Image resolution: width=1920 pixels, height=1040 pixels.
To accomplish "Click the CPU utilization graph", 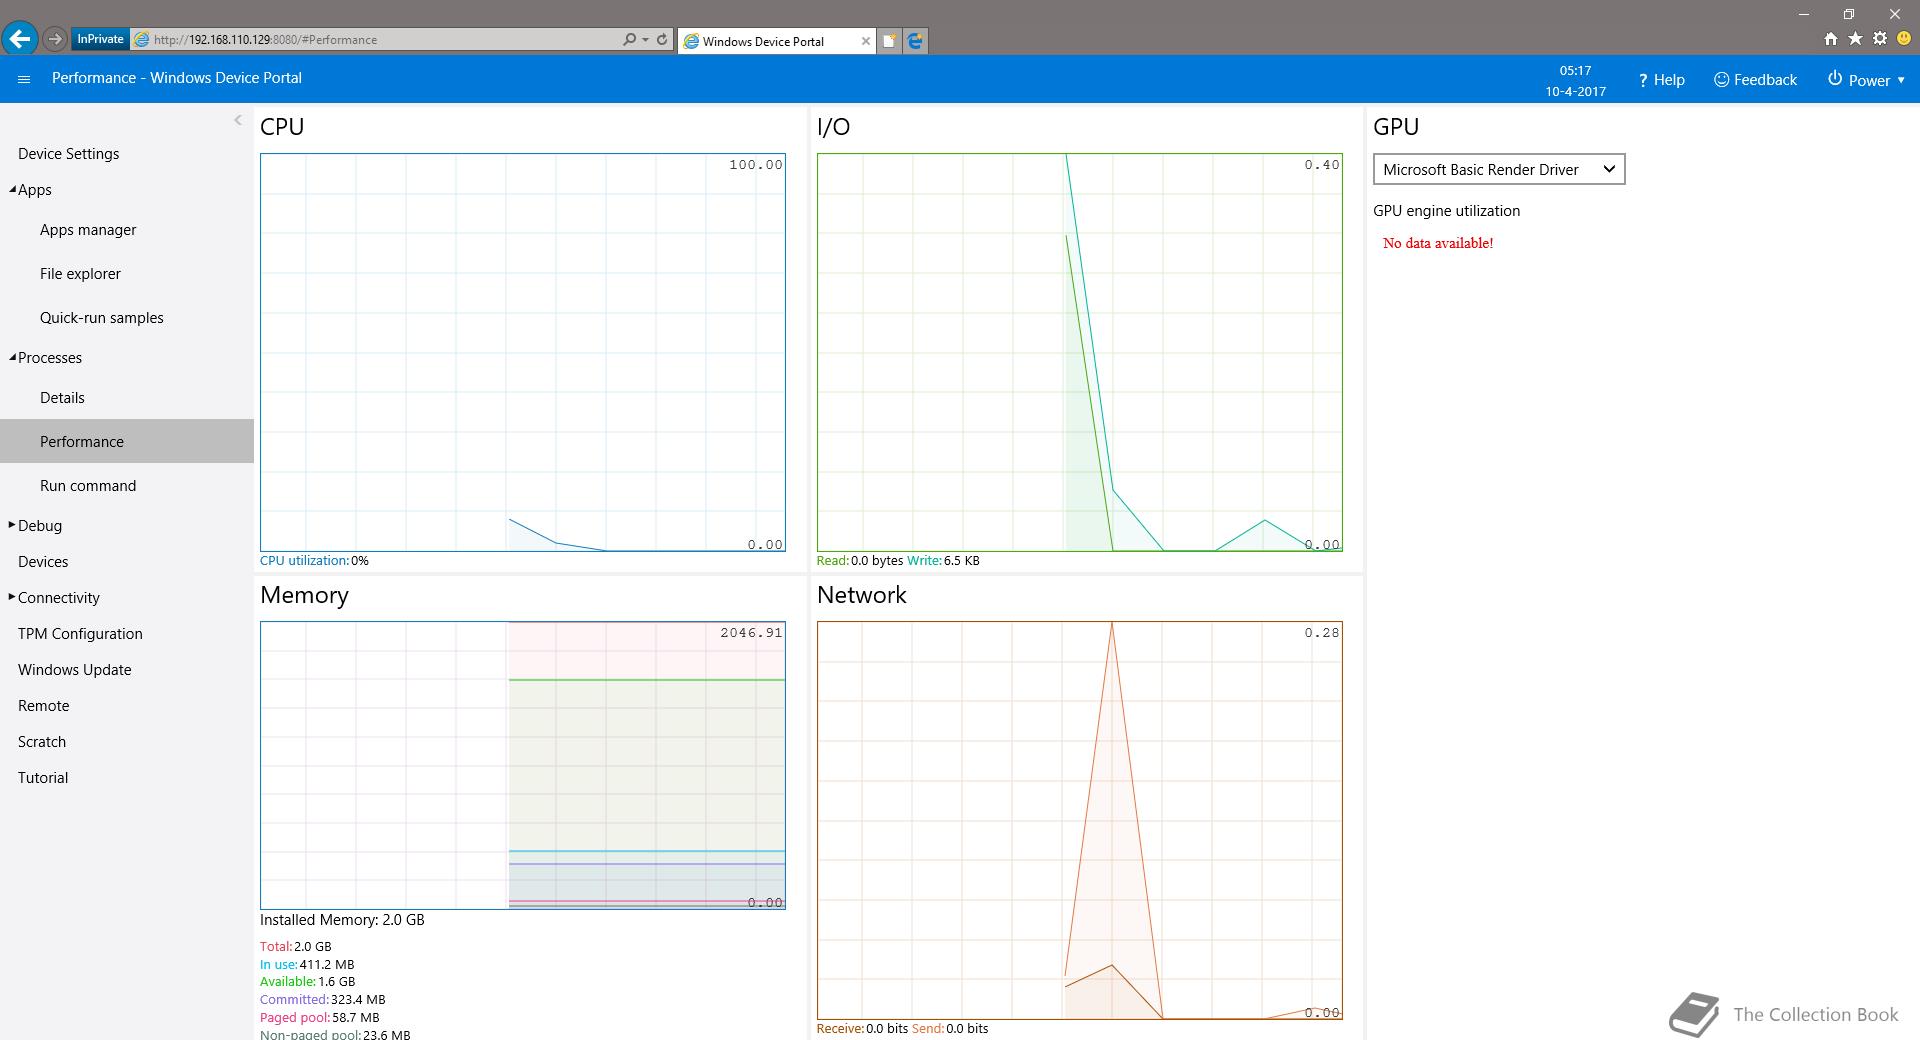I will pyautogui.click(x=522, y=352).
